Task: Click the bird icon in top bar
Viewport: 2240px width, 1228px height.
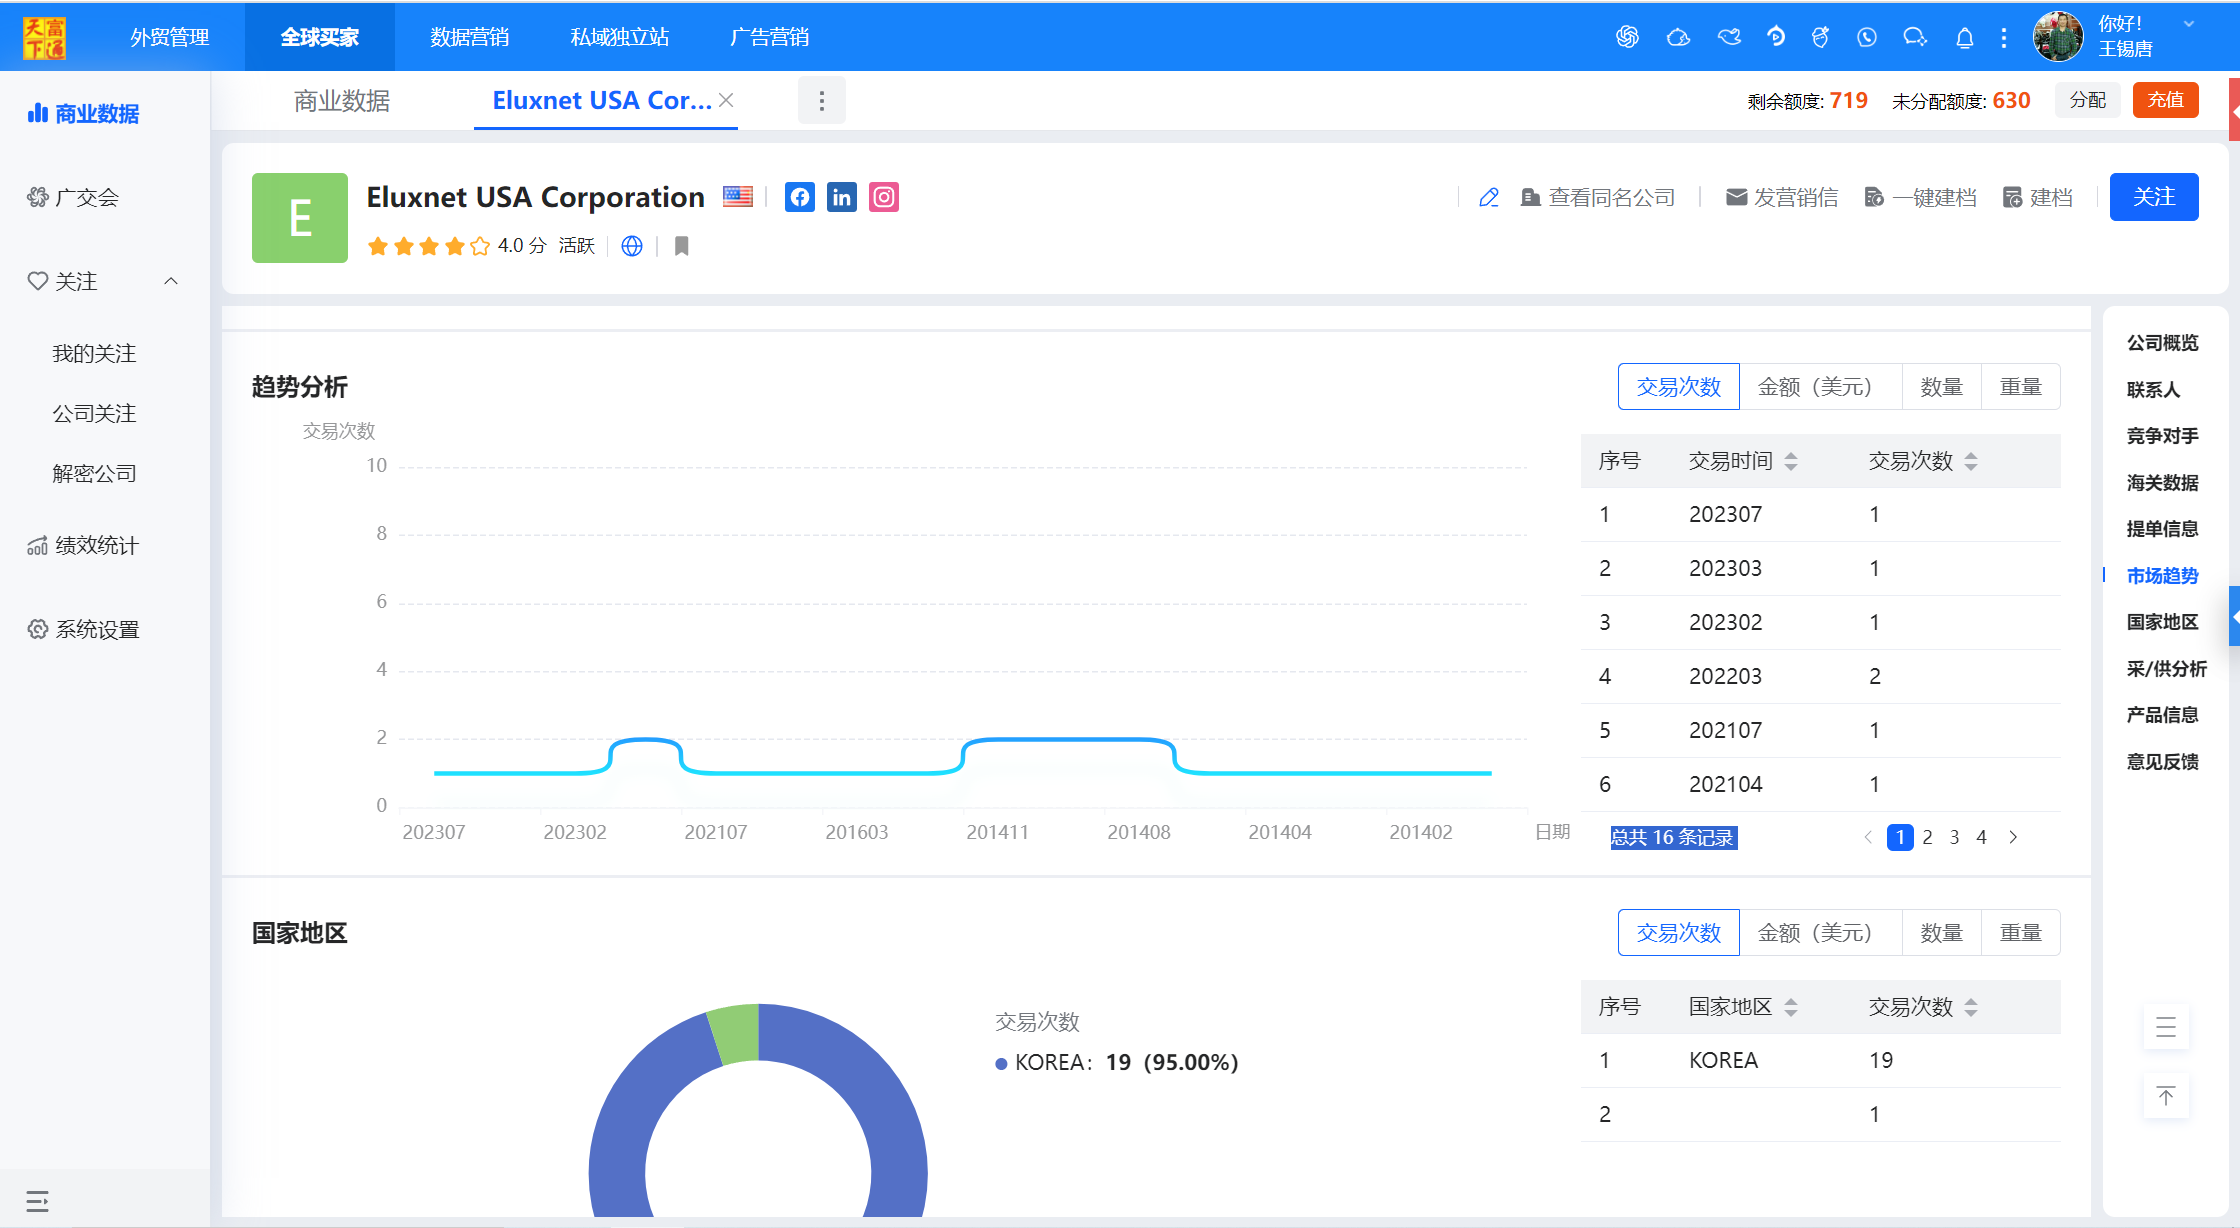Action: click(x=1729, y=37)
